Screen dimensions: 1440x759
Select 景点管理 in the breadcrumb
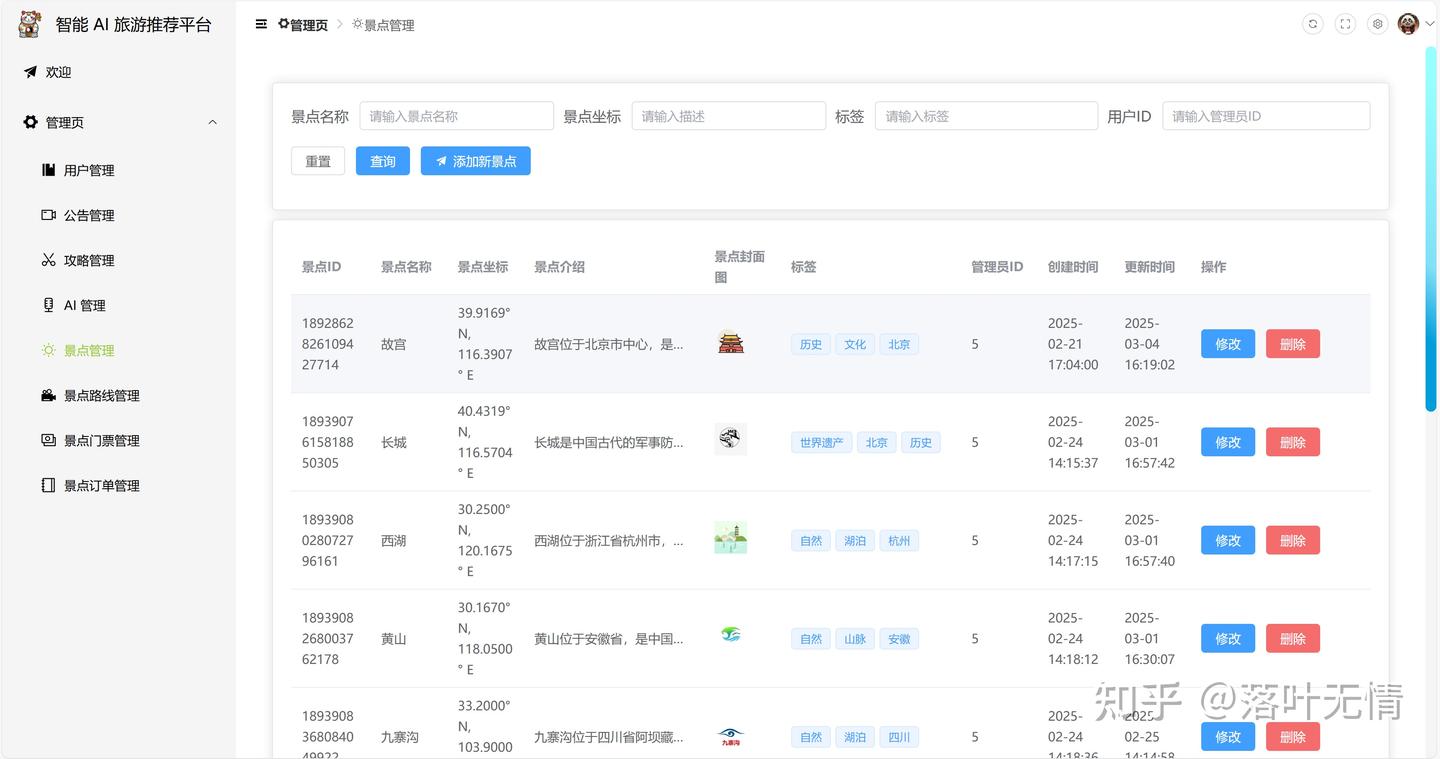click(382, 24)
